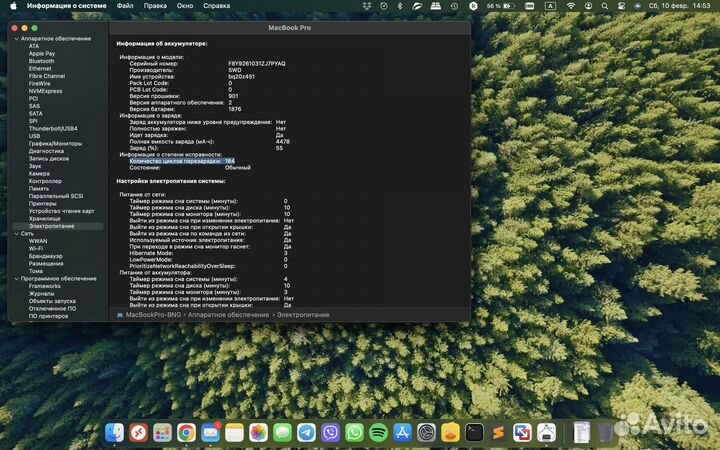The width and height of the screenshot is (720, 450).
Task: Collapse the Программное обеспечение section
Action: 17,279
